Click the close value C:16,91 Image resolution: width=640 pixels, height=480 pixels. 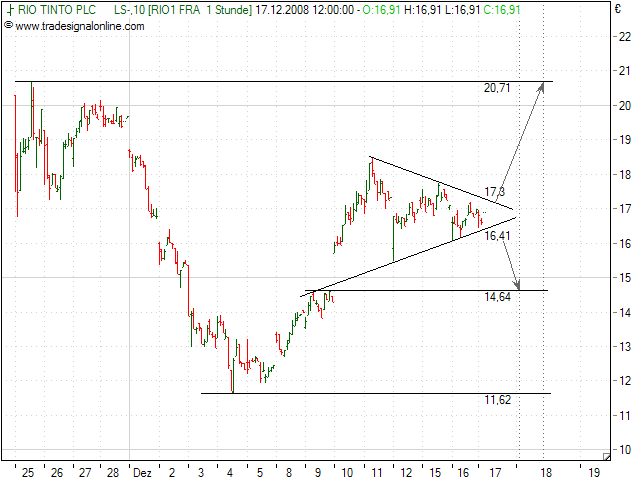click(x=502, y=9)
